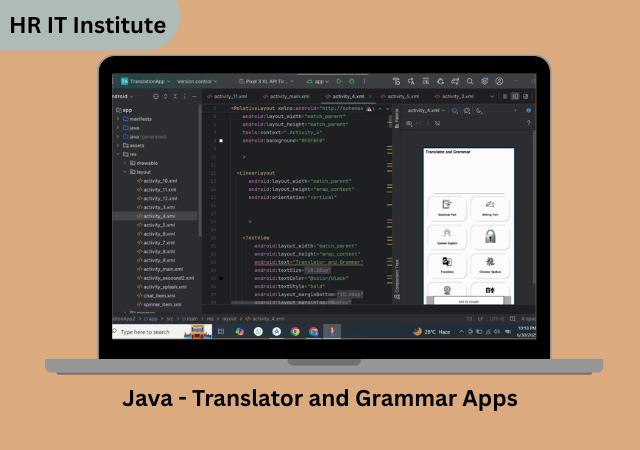Open the app run configuration dropdown
The image size is (640, 450).
coord(318,81)
